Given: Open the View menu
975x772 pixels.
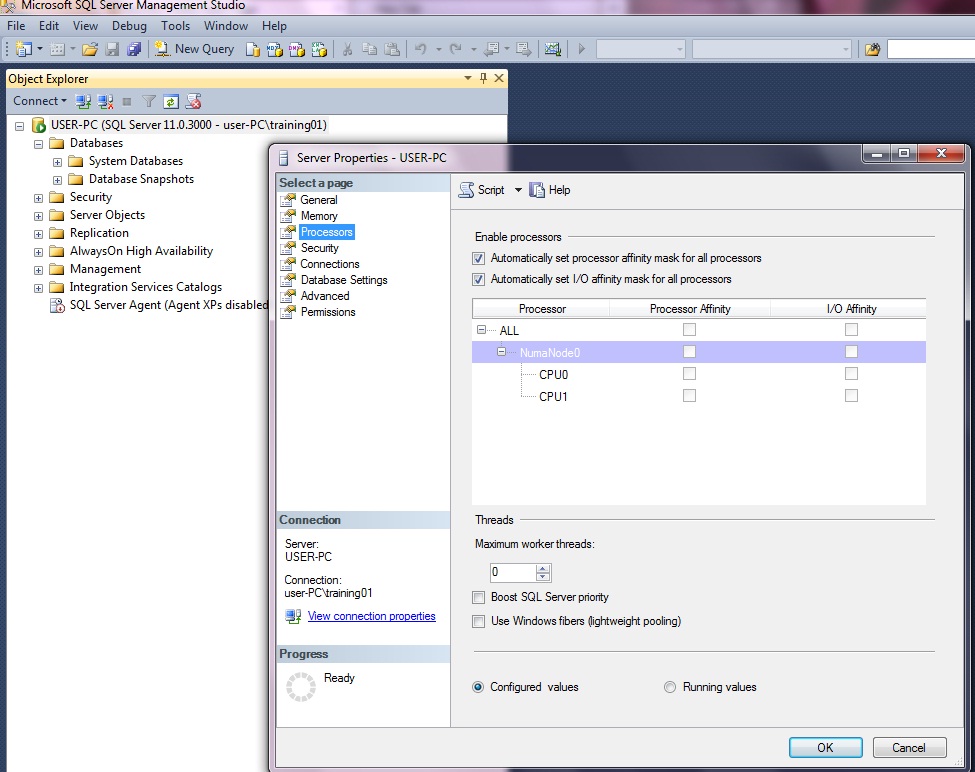Looking at the screenshot, I should pyautogui.click(x=85, y=25).
